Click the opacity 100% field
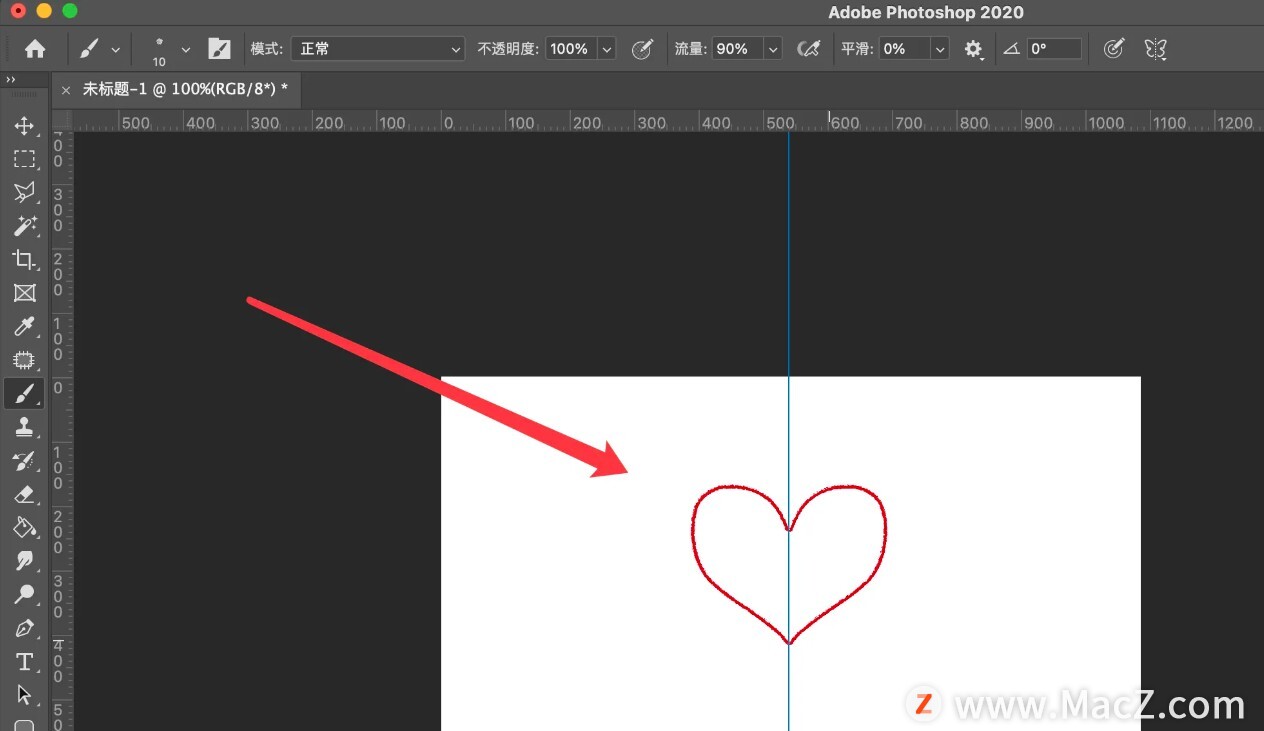1264x731 pixels. [x=570, y=49]
